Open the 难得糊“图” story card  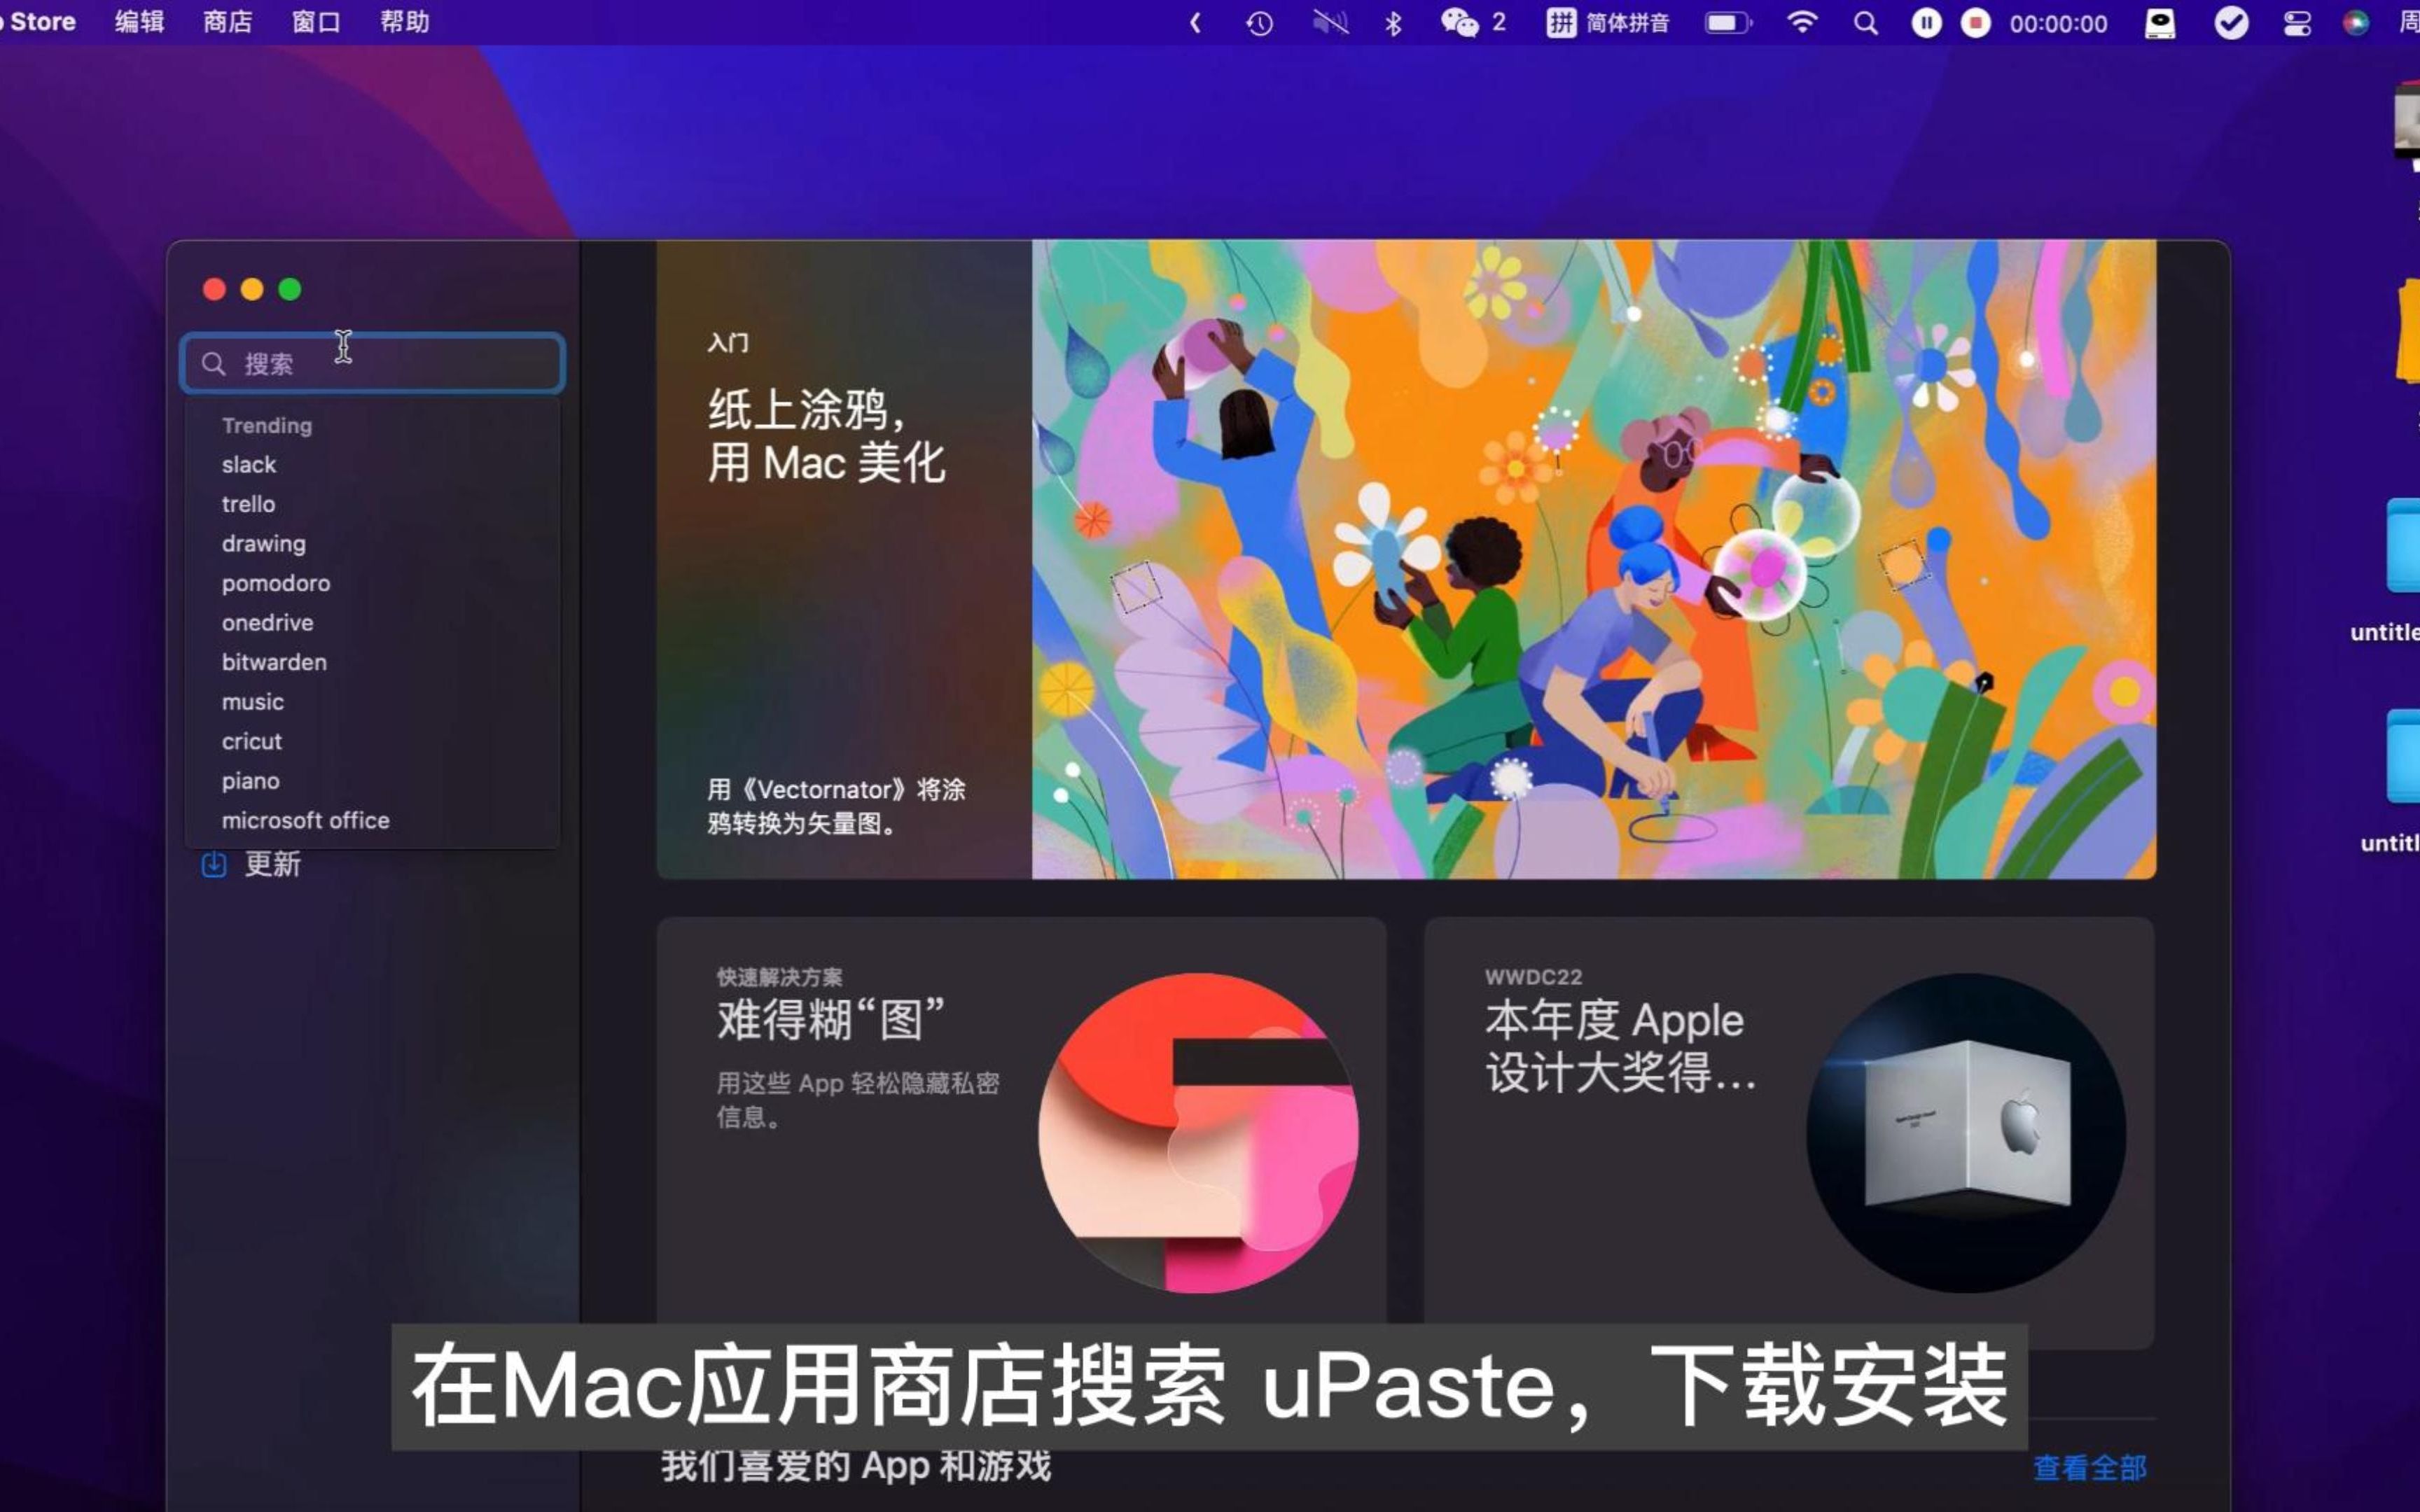pos(1021,1133)
